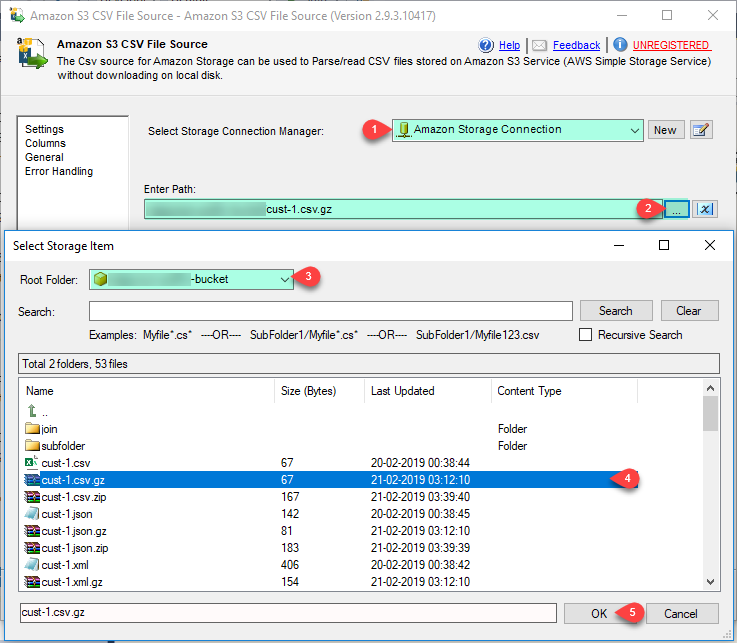
Task: Enable the Recursive Search checkbox
Action: click(x=585, y=335)
